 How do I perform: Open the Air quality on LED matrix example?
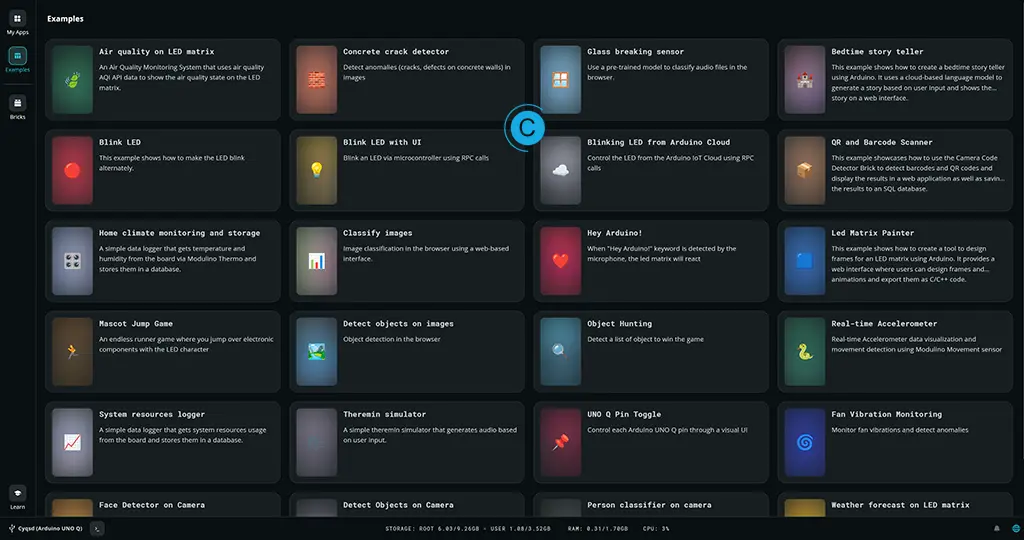(x=156, y=52)
